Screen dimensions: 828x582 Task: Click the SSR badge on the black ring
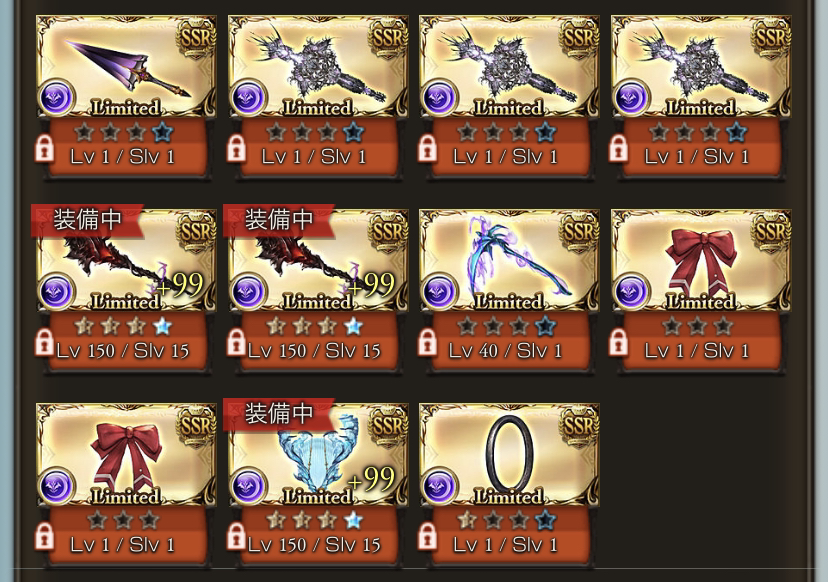pyautogui.click(x=580, y=427)
